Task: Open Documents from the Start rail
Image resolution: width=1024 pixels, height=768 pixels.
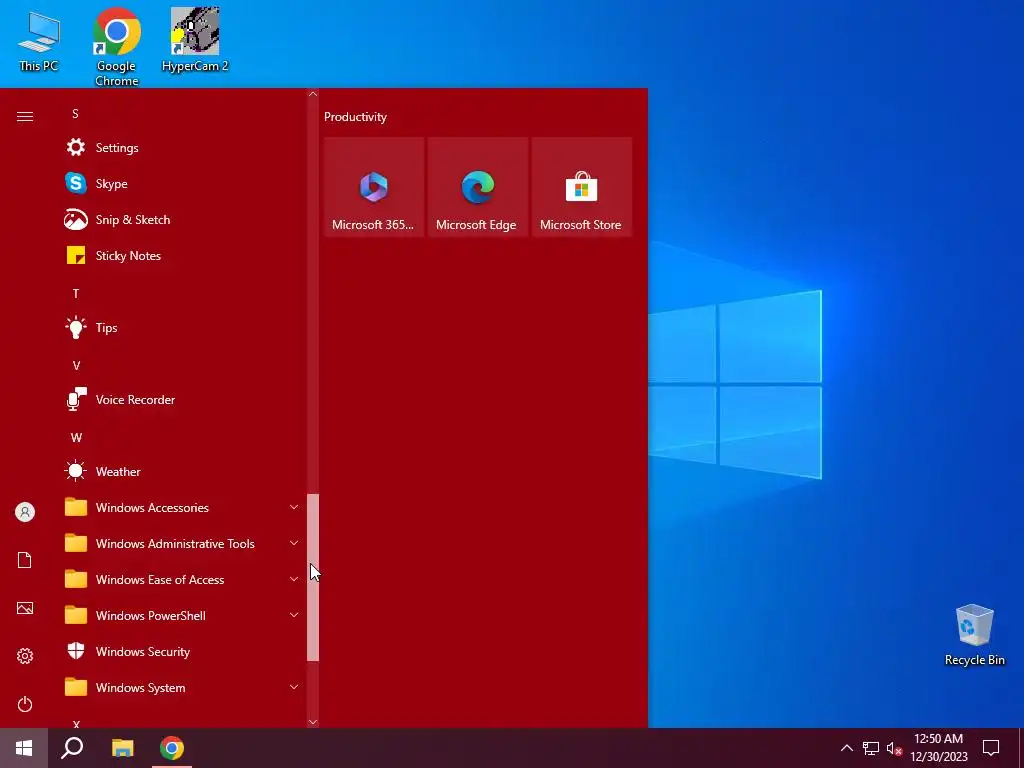Action: click(25, 560)
